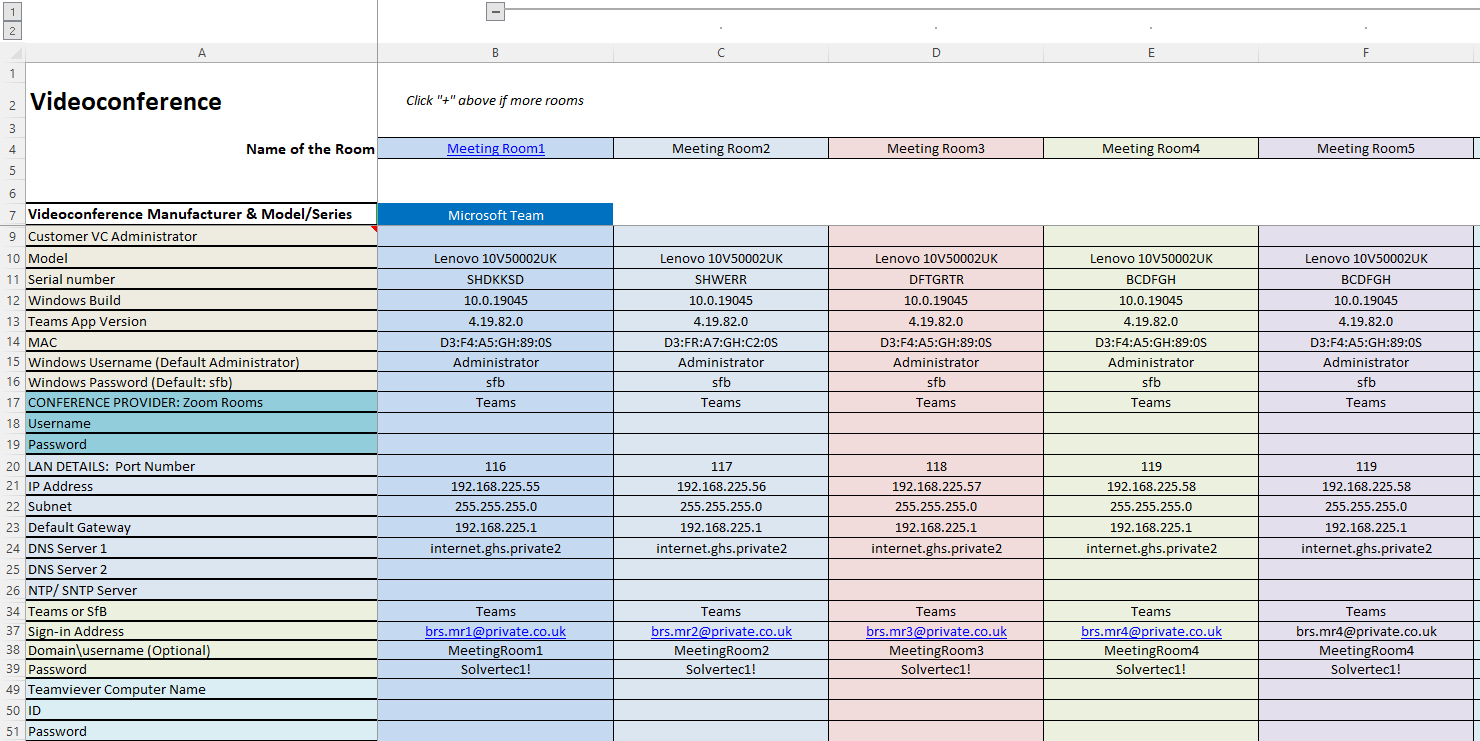Select the Microsoft Team cell
The width and height of the screenshot is (1480, 741).
pos(496,215)
